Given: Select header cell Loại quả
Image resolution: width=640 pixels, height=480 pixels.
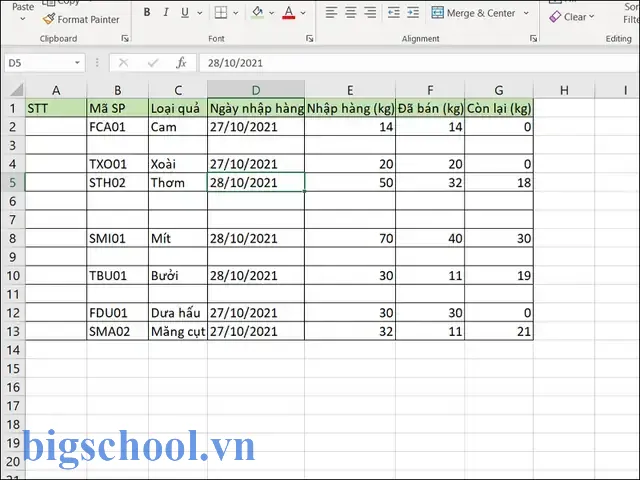Looking at the screenshot, I should click(178, 108).
